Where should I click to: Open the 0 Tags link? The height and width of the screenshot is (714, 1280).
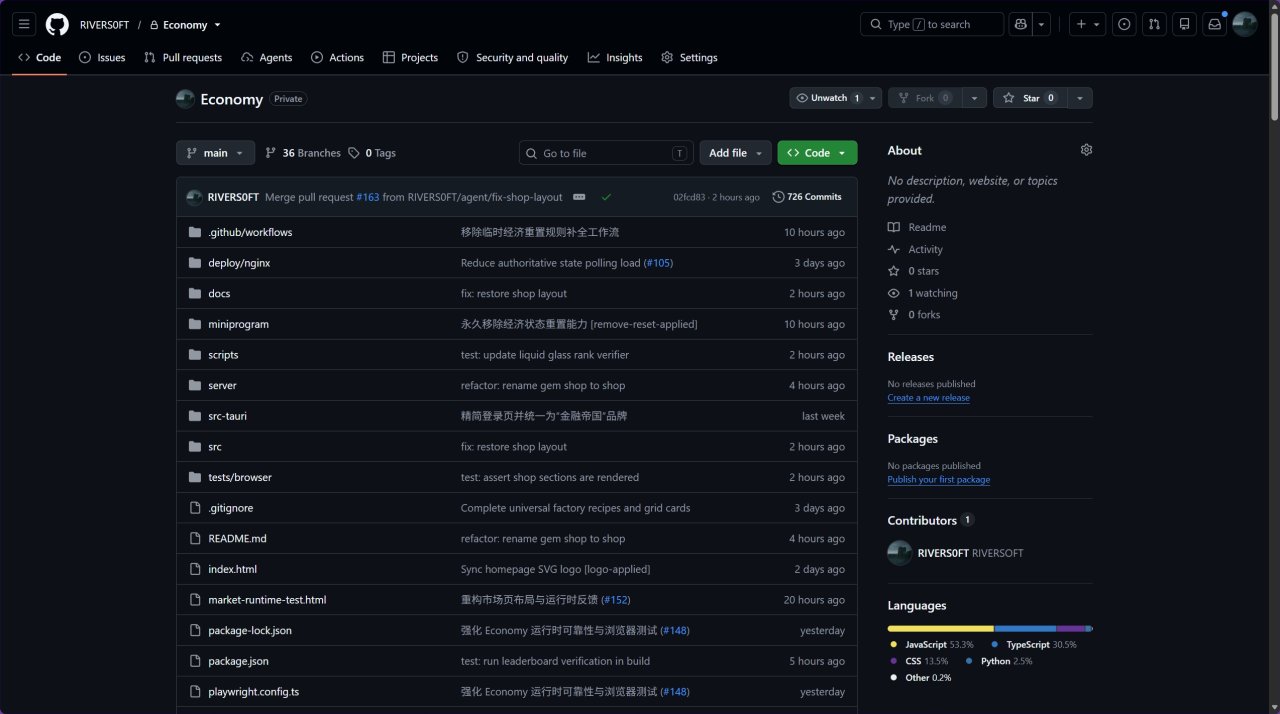(x=372, y=153)
